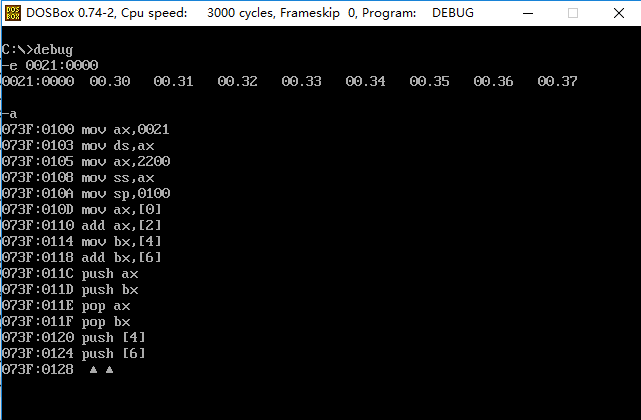Click the 'C:\>debug' command line
641x420 pixels.
(37, 49)
